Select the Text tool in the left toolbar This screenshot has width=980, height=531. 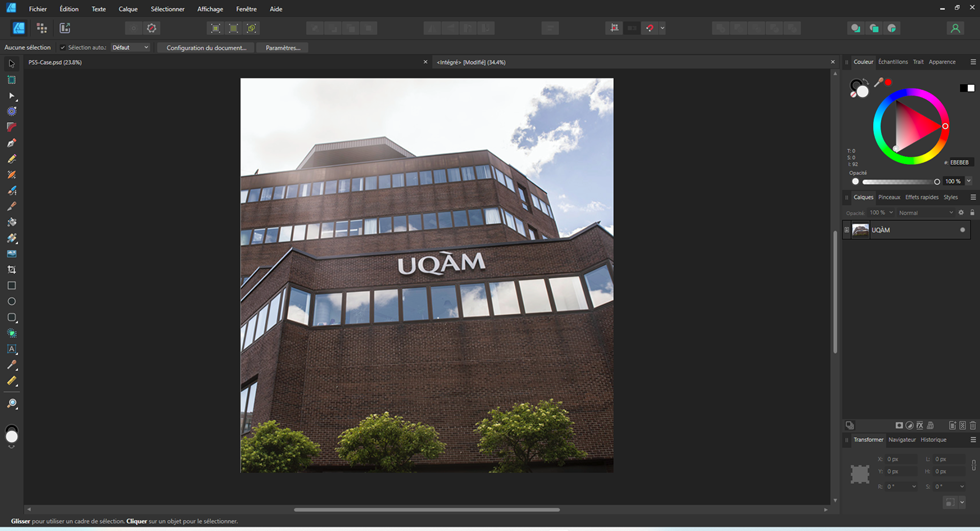12,349
